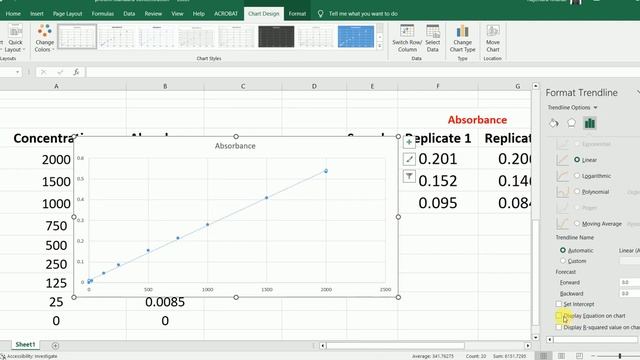640x360 pixels.
Task: Click Switch Row/Column icon
Action: coord(407,38)
